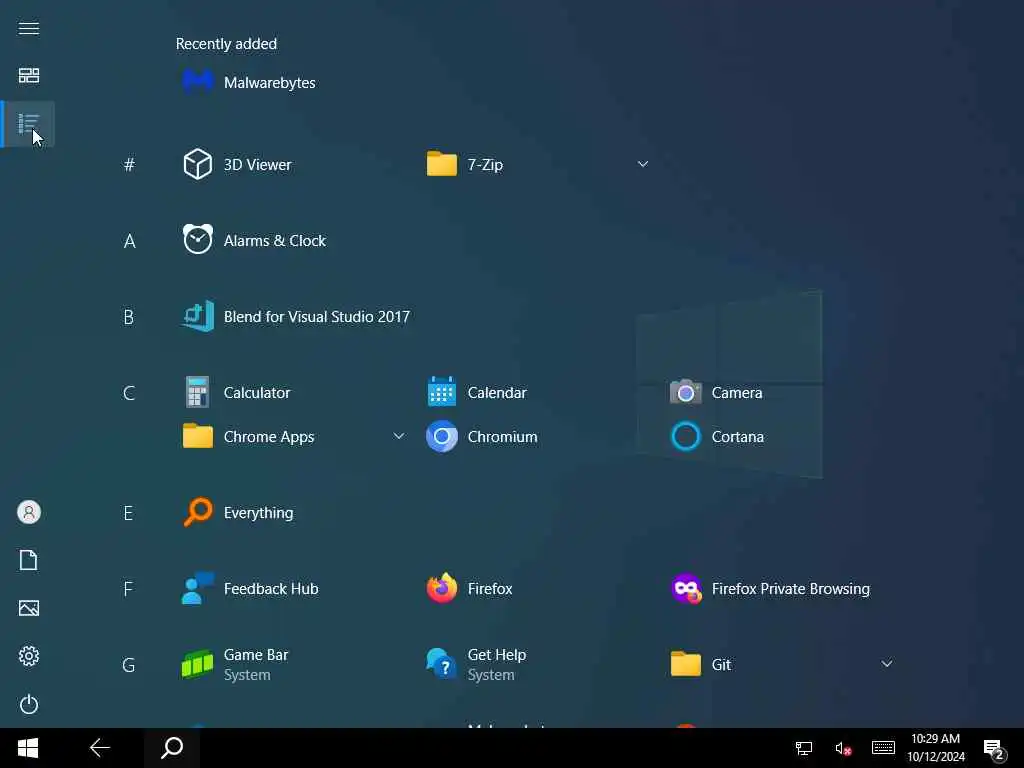
Task: Launch Firefox
Action: click(x=470, y=588)
